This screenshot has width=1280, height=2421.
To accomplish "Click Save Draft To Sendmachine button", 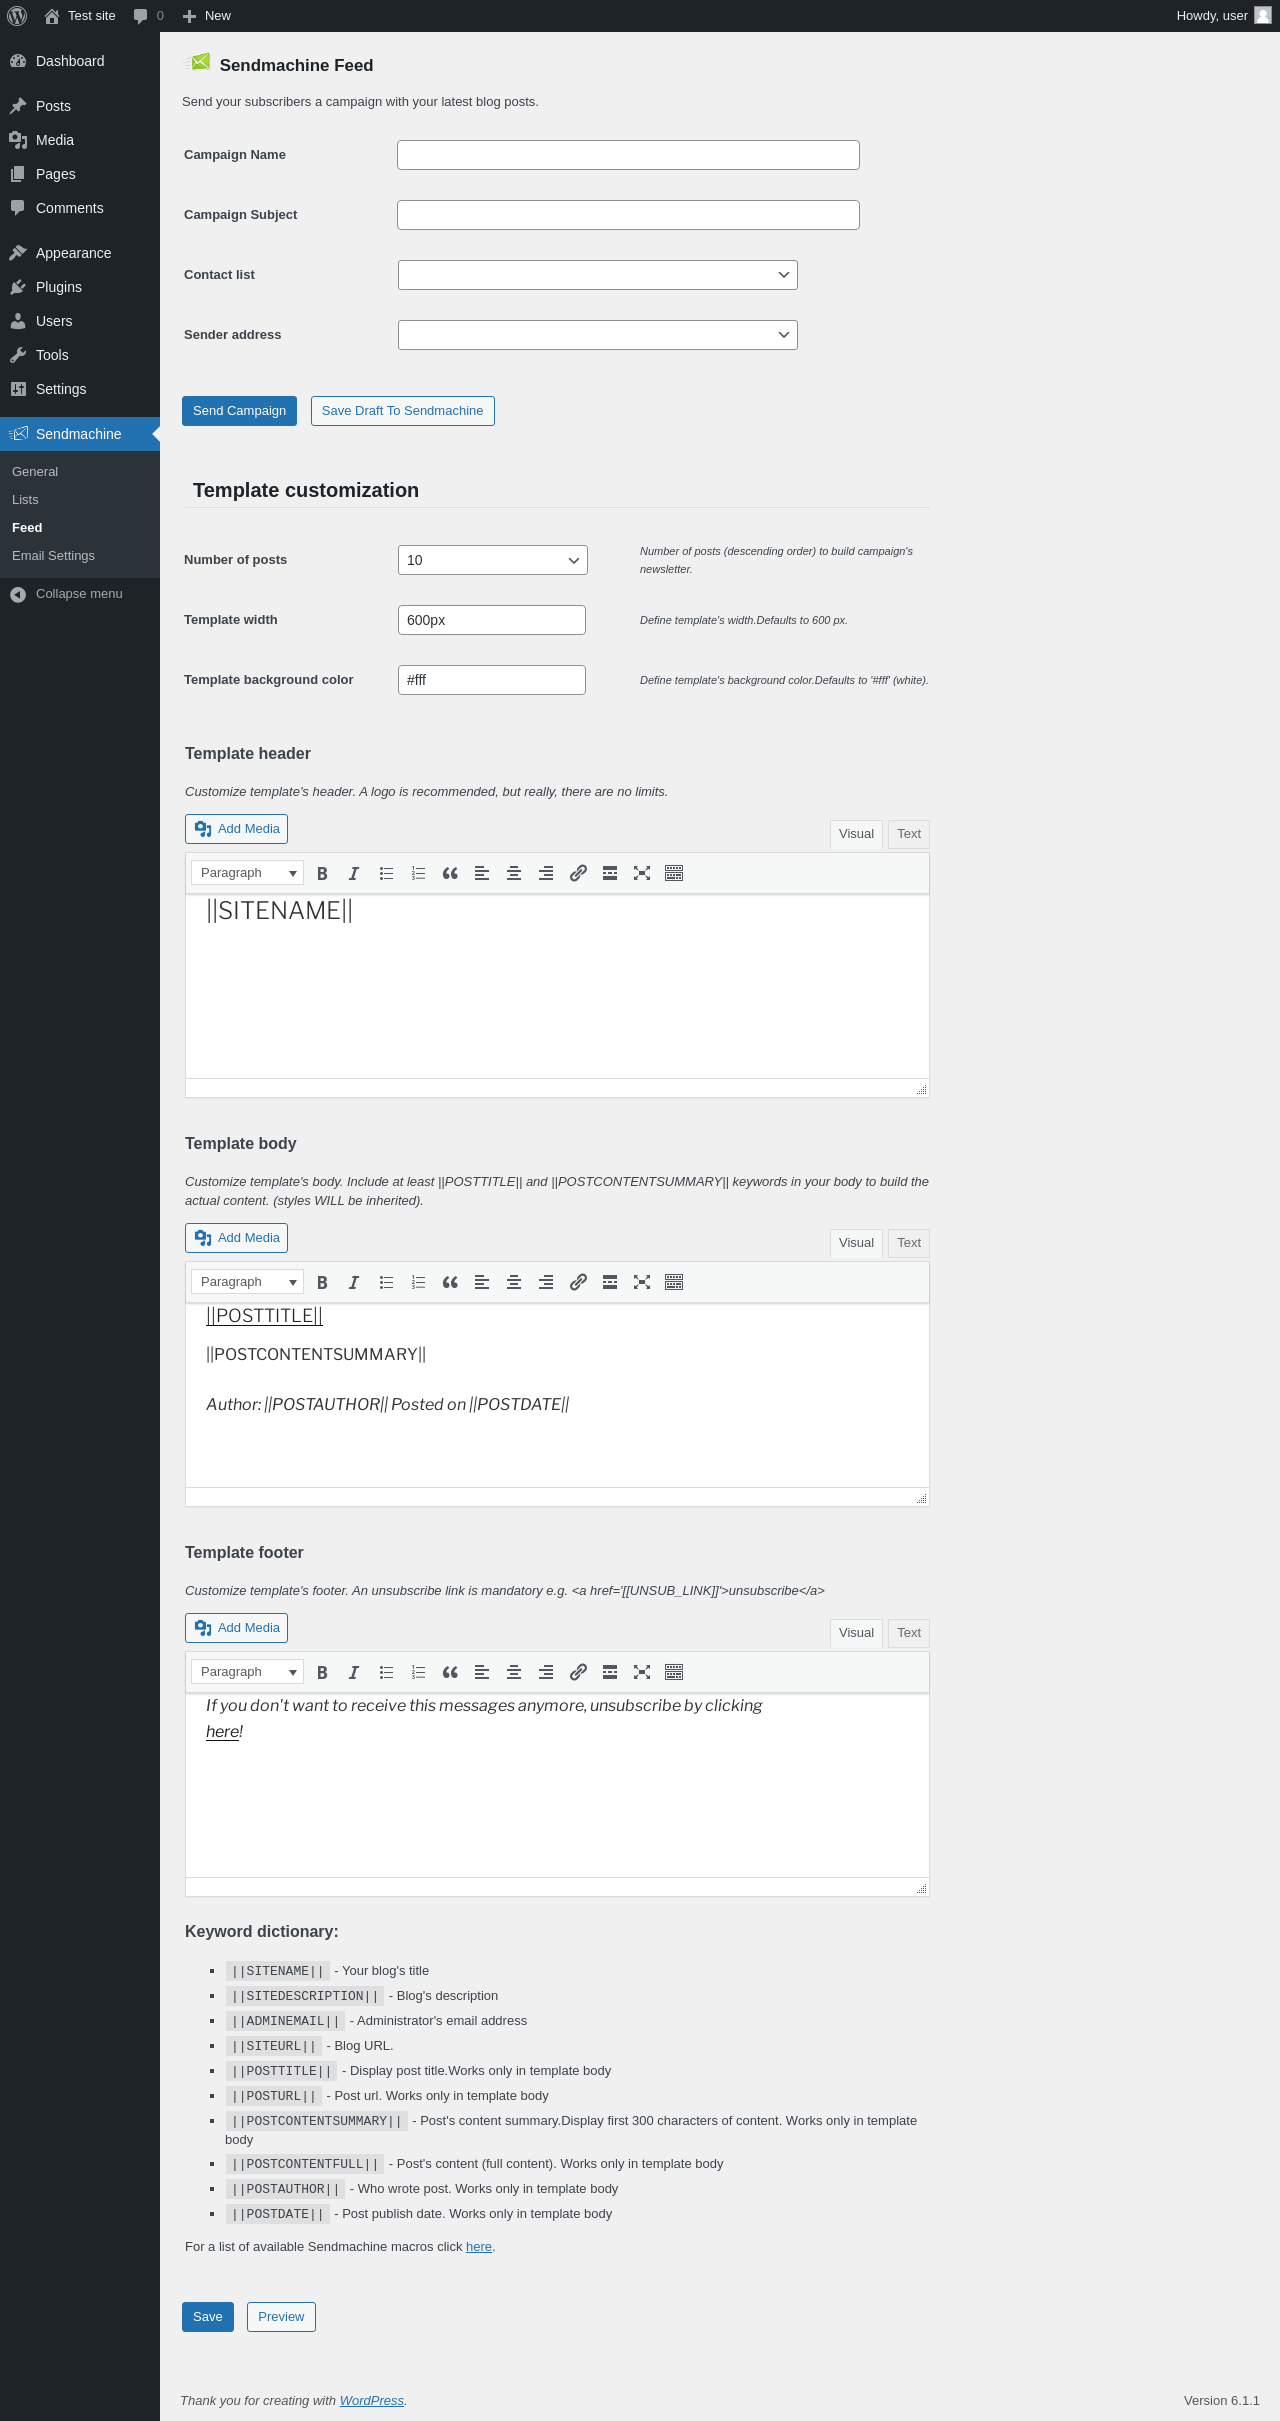I will coord(402,411).
